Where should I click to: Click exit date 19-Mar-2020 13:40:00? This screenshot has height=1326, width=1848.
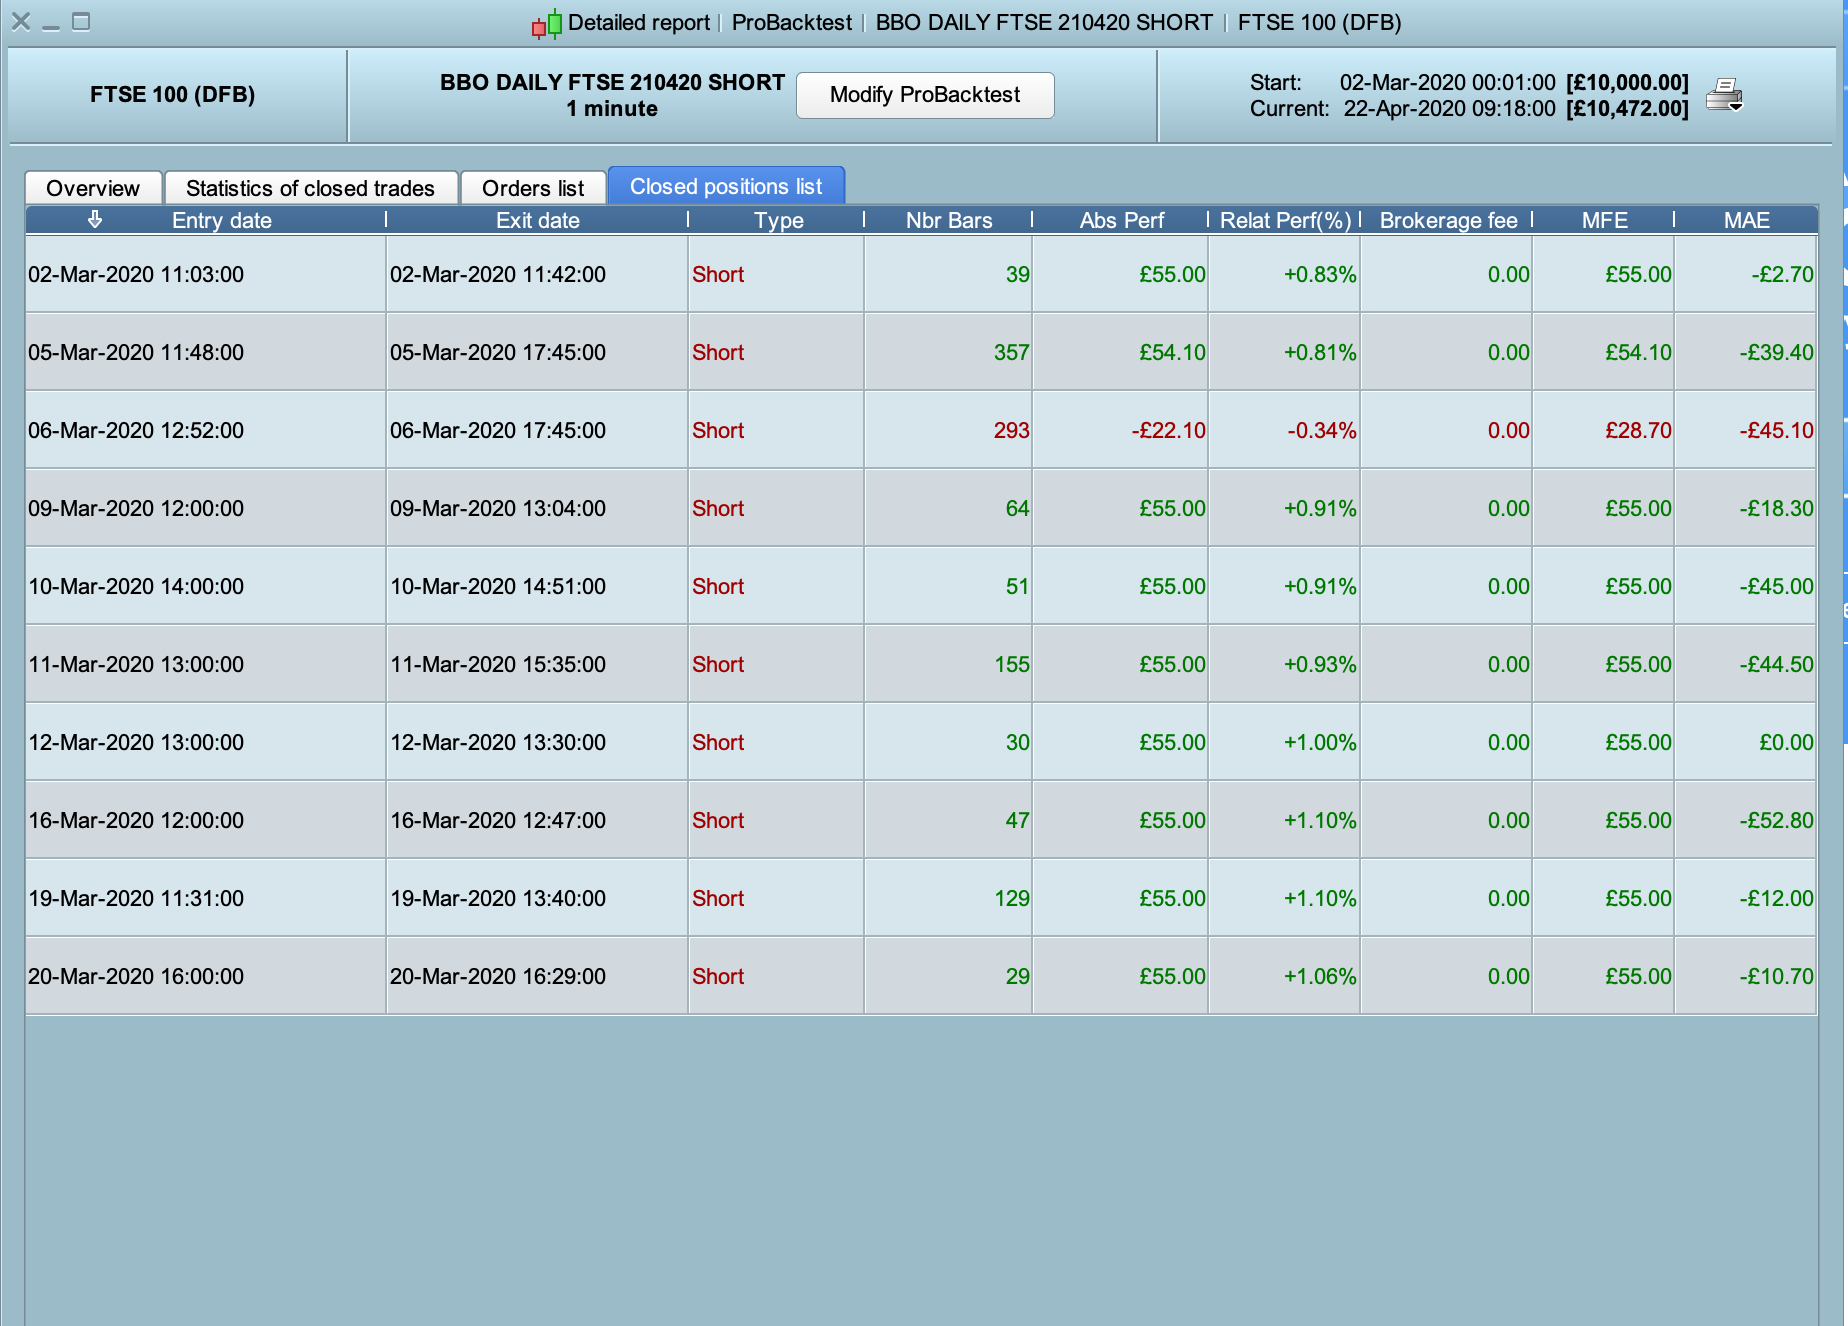pos(498,898)
